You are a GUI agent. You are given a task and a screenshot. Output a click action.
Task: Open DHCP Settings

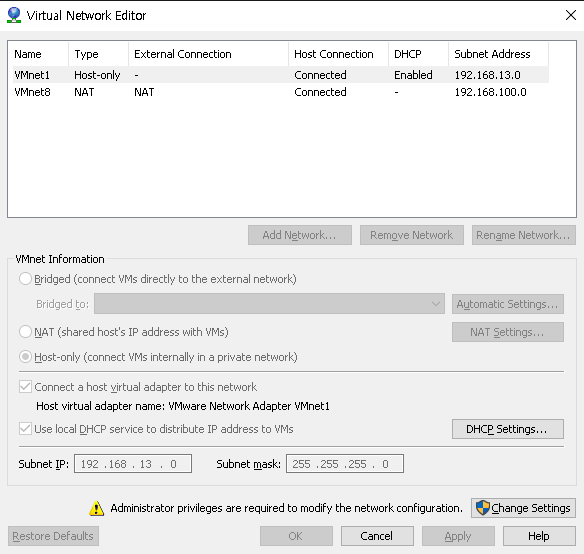(x=508, y=429)
